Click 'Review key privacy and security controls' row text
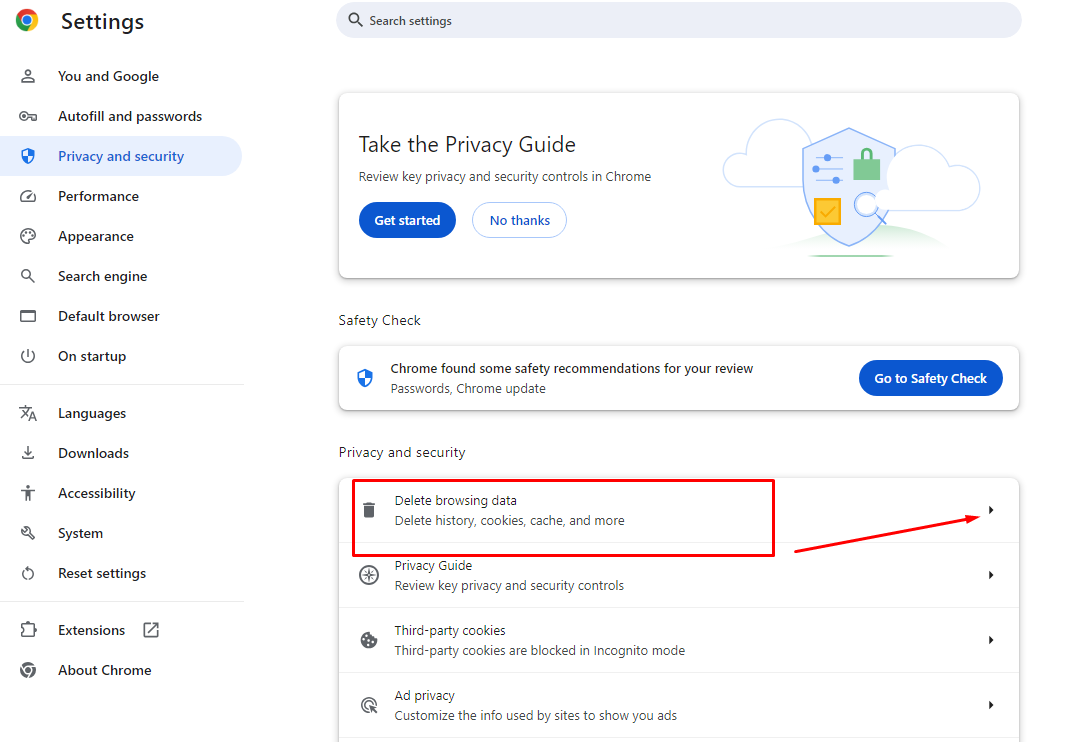This screenshot has height=742, width=1085. tap(509, 586)
